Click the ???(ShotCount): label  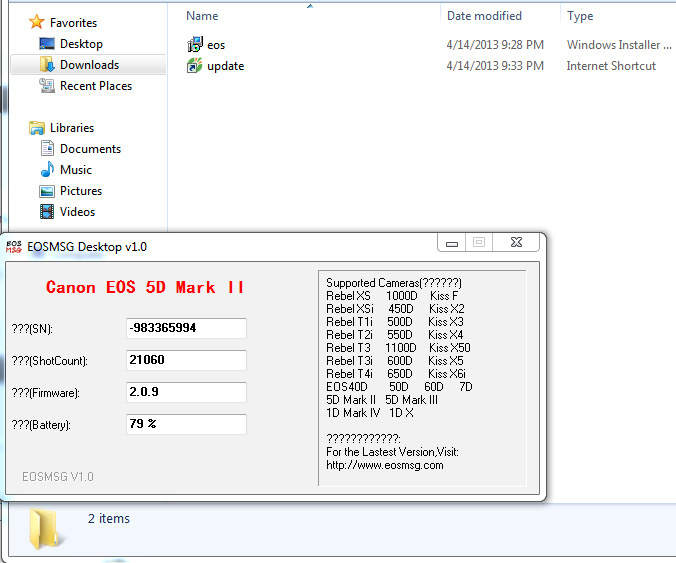coord(50,361)
